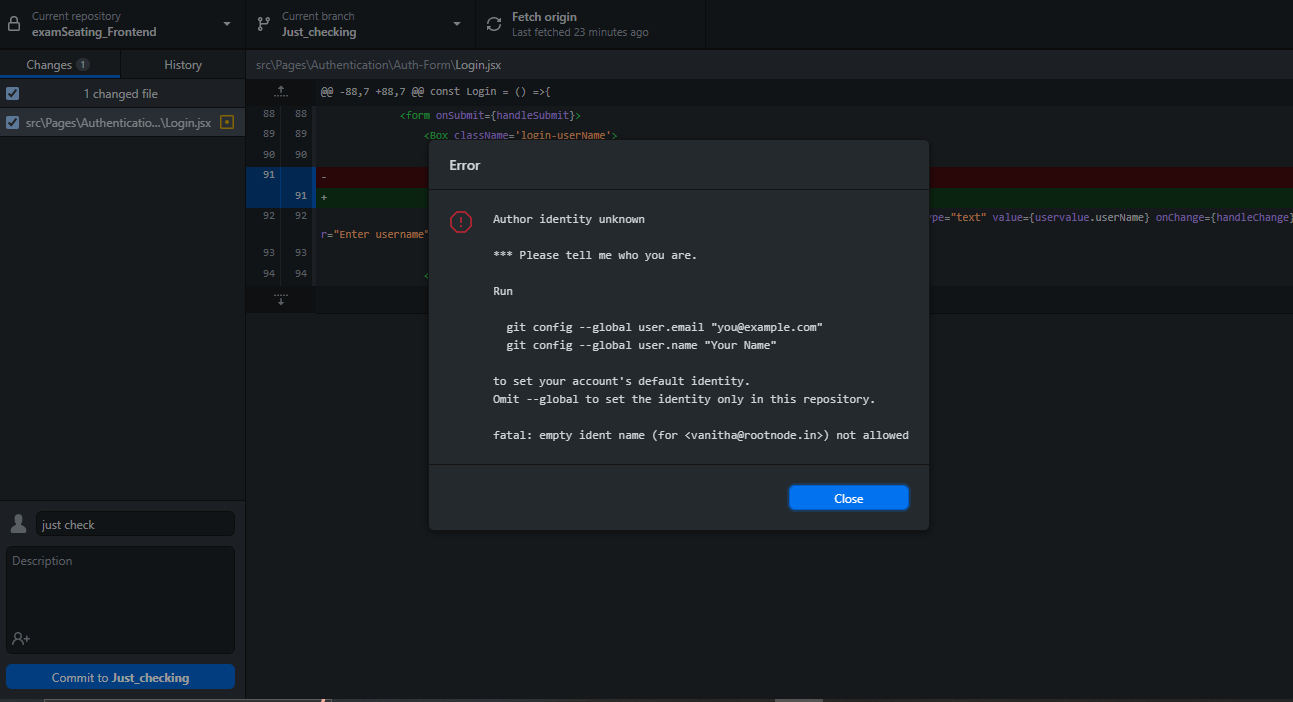
Task: Click the expand-diff arrow above the line numbers
Action: click(281, 90)
